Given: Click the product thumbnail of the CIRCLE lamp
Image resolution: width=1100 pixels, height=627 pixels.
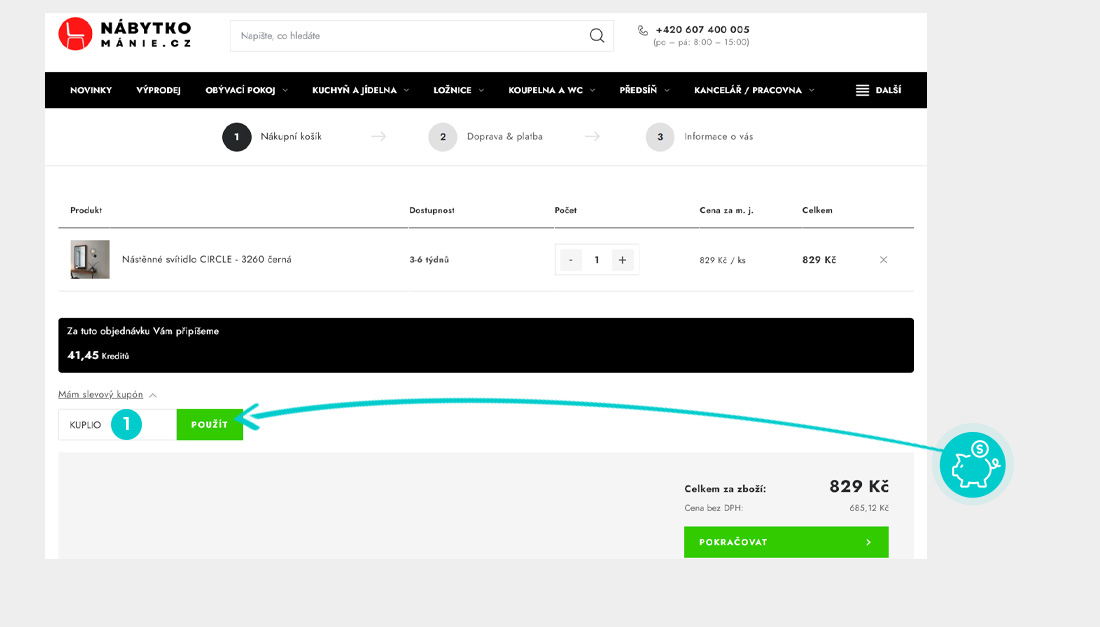Looking at the screenshot, I should [90, 260].
